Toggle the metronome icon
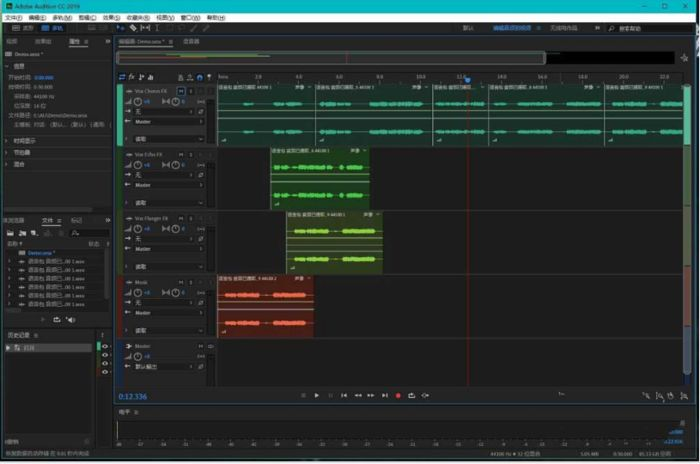Viewport: 700px width, 464px height. pyautogui.click(x=180, y=78)
